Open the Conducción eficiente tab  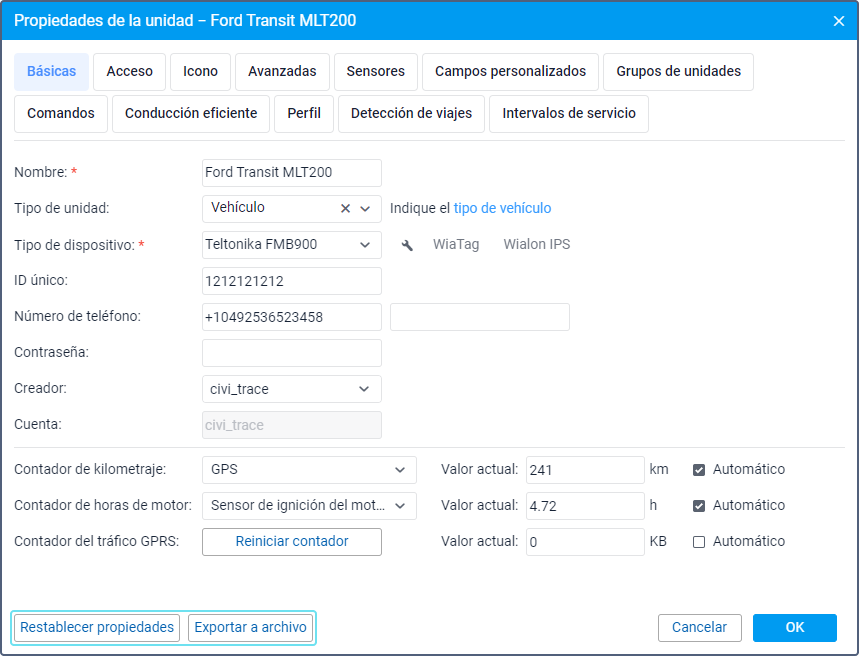click(x=191, y=114)
